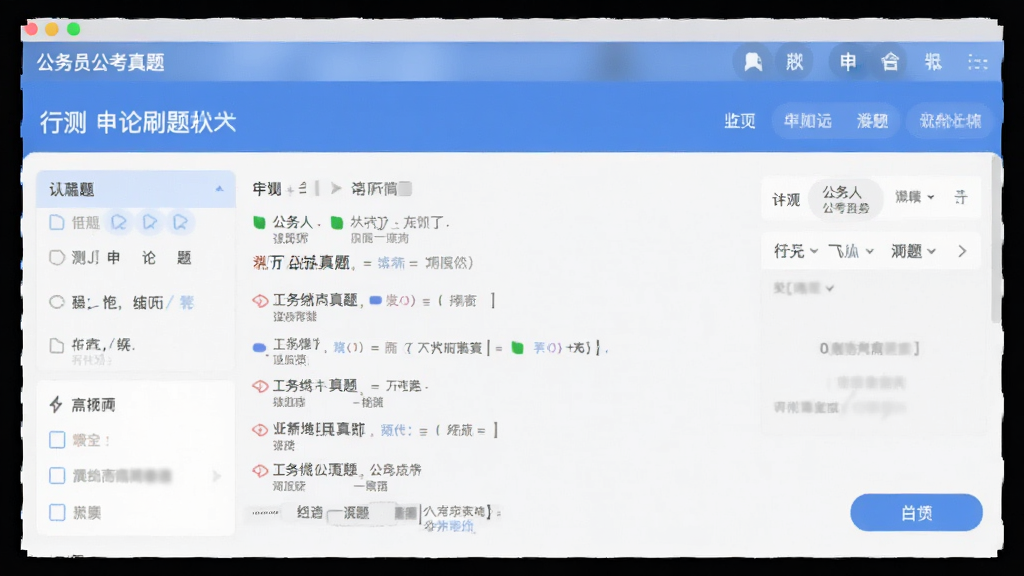
Task: Click the last of three blue bookmark icons in the sidebar
Action: (x=180, y=223)
